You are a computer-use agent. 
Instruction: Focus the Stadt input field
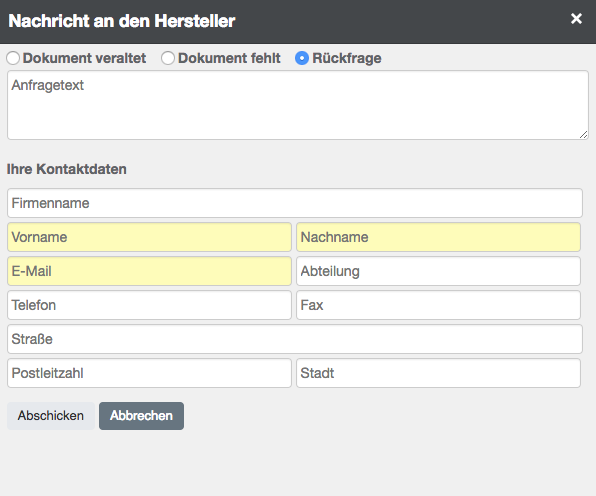tap(438, 373)
